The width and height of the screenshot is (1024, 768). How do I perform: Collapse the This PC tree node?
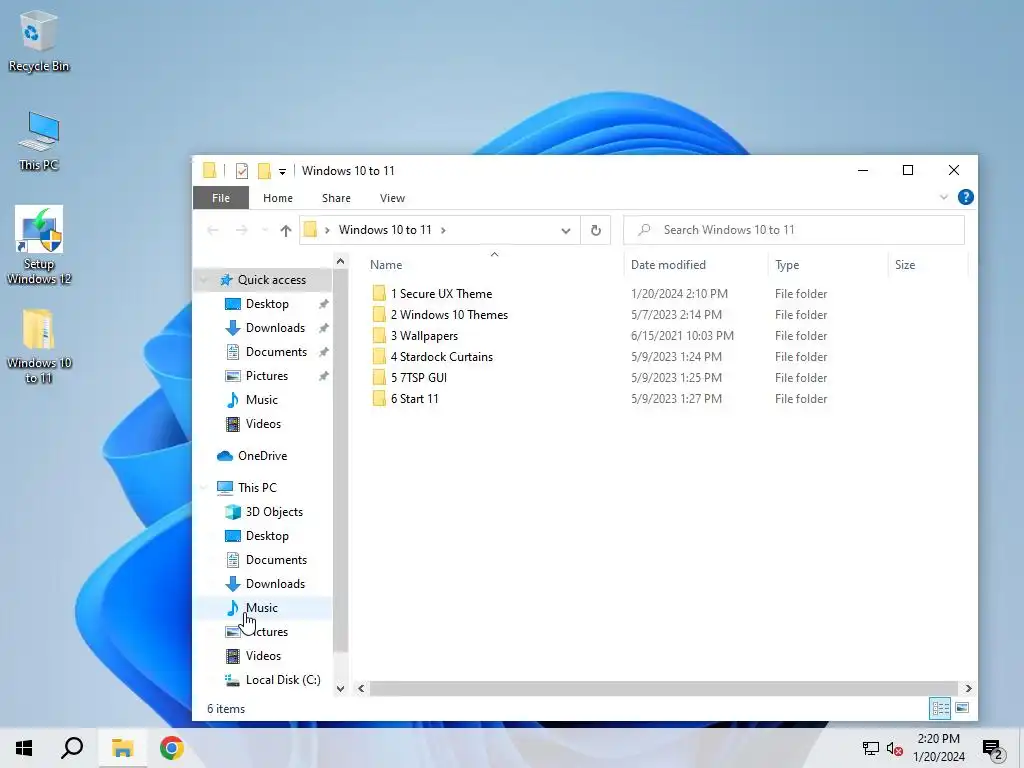point(204,488)
